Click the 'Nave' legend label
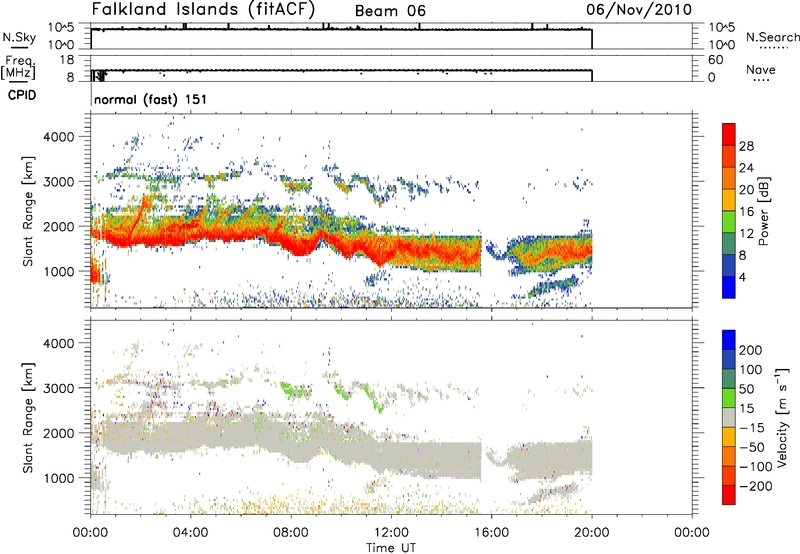The width and height of the screenshot is (800, 554). coord(760,69)
